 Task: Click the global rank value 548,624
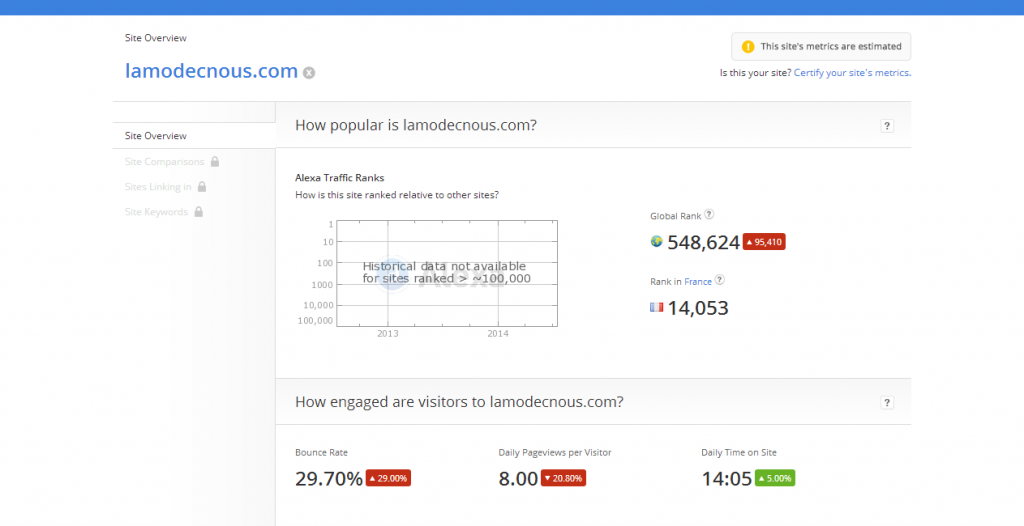703,242
